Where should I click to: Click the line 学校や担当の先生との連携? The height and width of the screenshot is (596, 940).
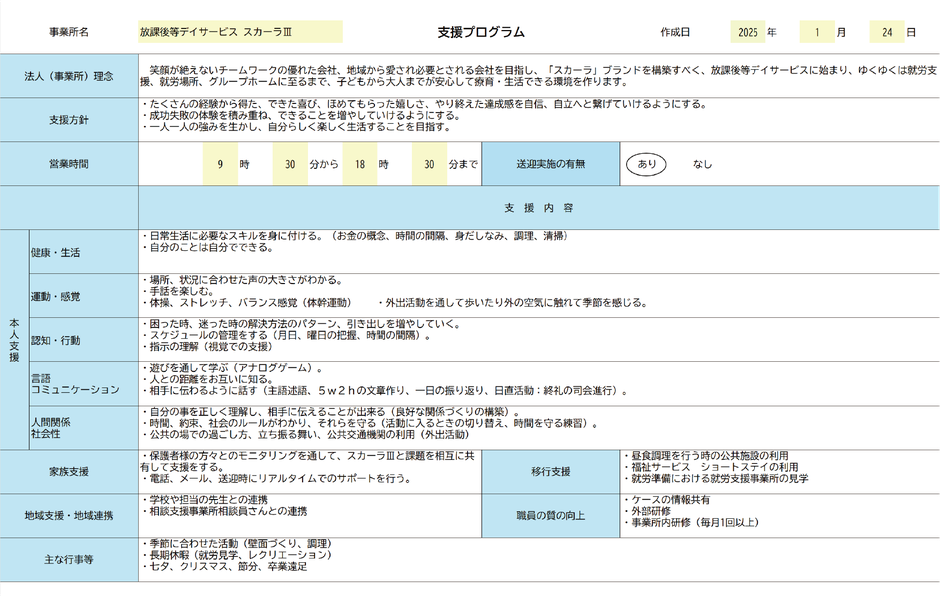click(204, 499)
